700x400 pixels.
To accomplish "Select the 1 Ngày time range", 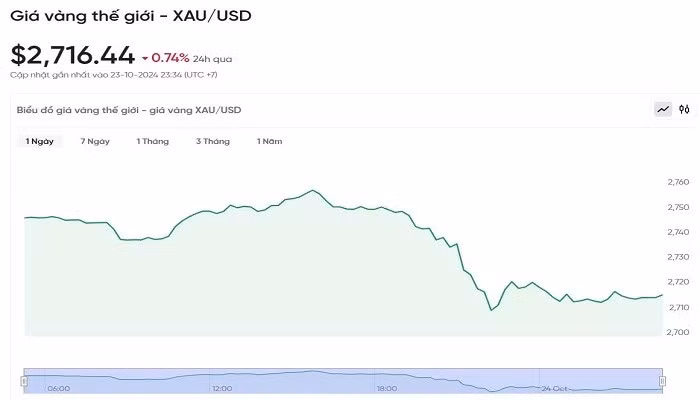I will tap(40, 141).
